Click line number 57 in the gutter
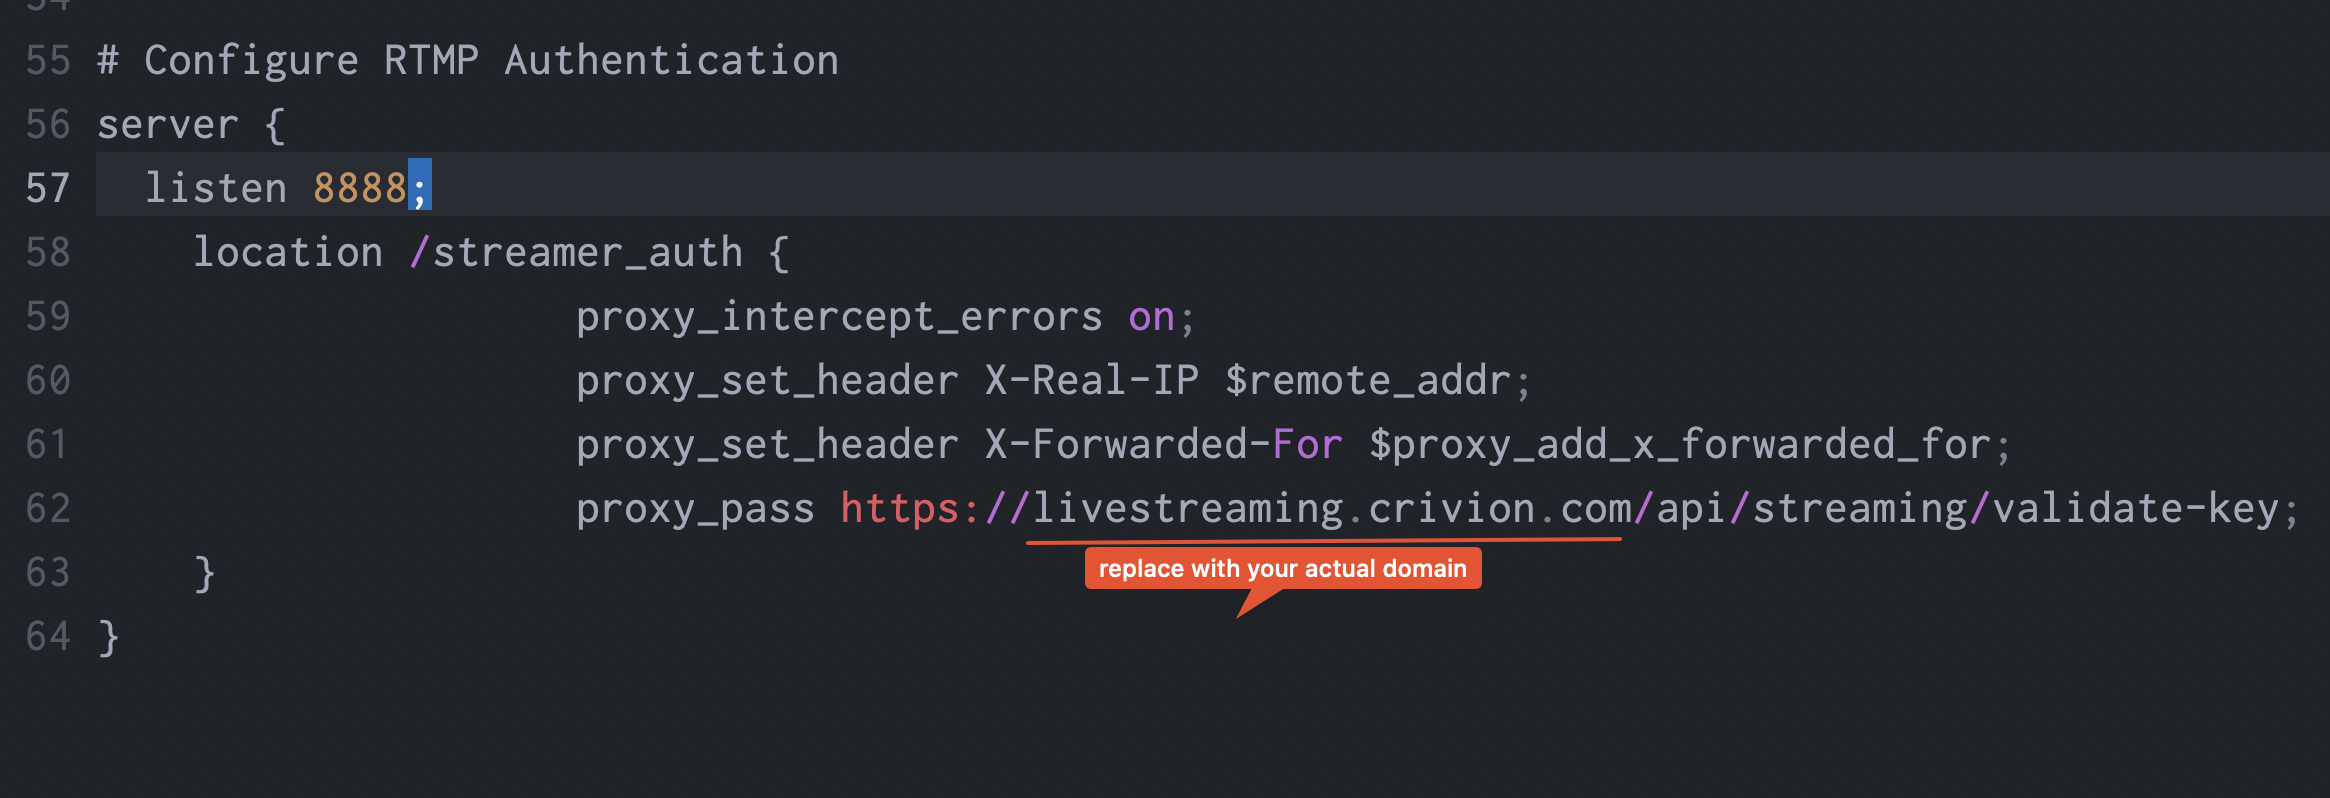The image size is (2330, 798). pos(47,189)
